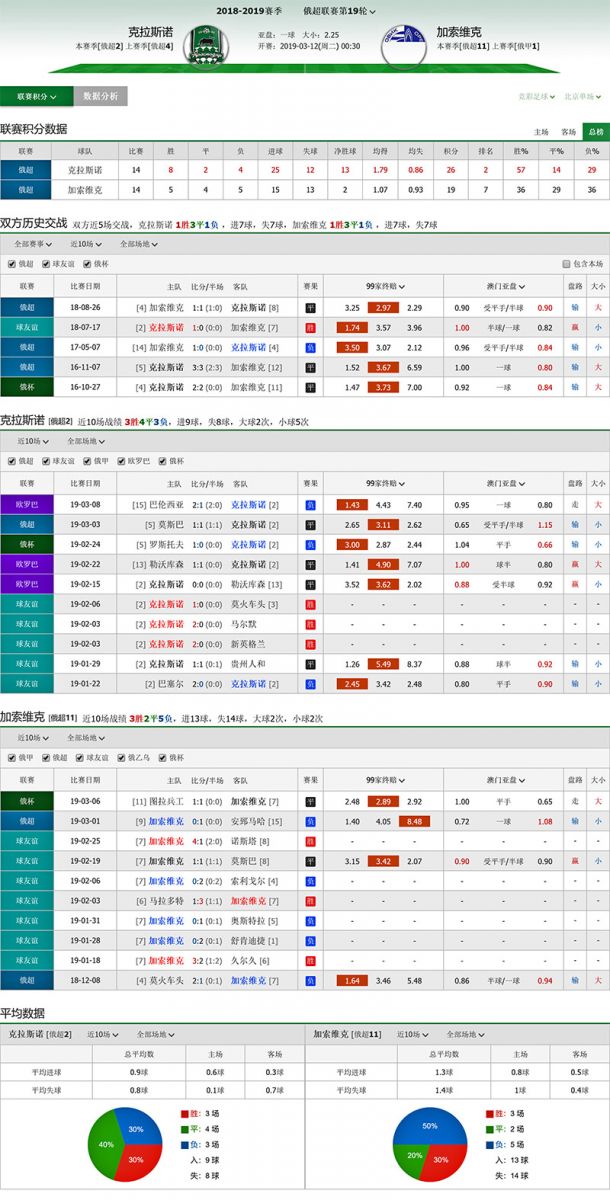Click the 平 badge in the 19-03-06 图拉兵工 row
This screenshot has height=1200, width=610.
pyautogui.click(x=310, y=801)
